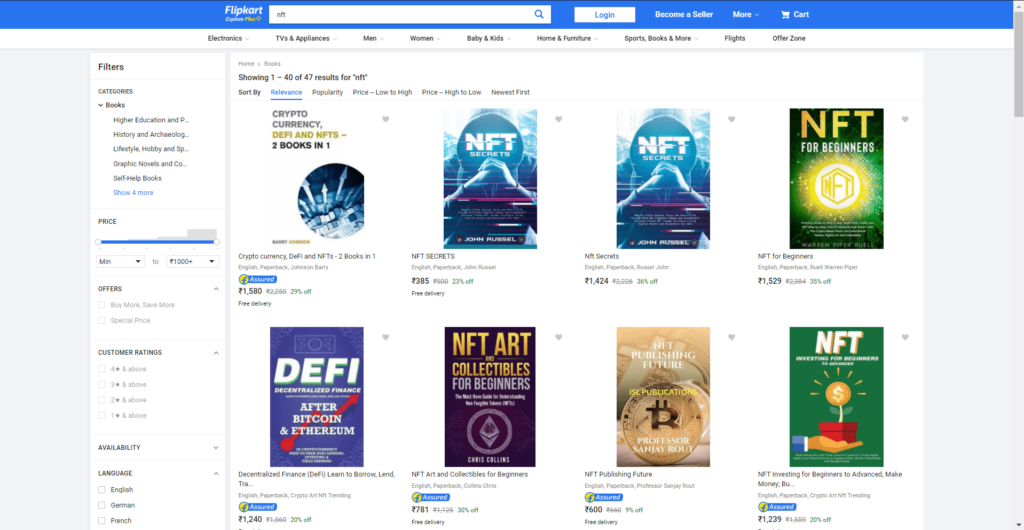Collapse the Customer Ratings section
The height and width of the screenshot is (530, 1024).
pyautogui.click(x=216, y=352)
